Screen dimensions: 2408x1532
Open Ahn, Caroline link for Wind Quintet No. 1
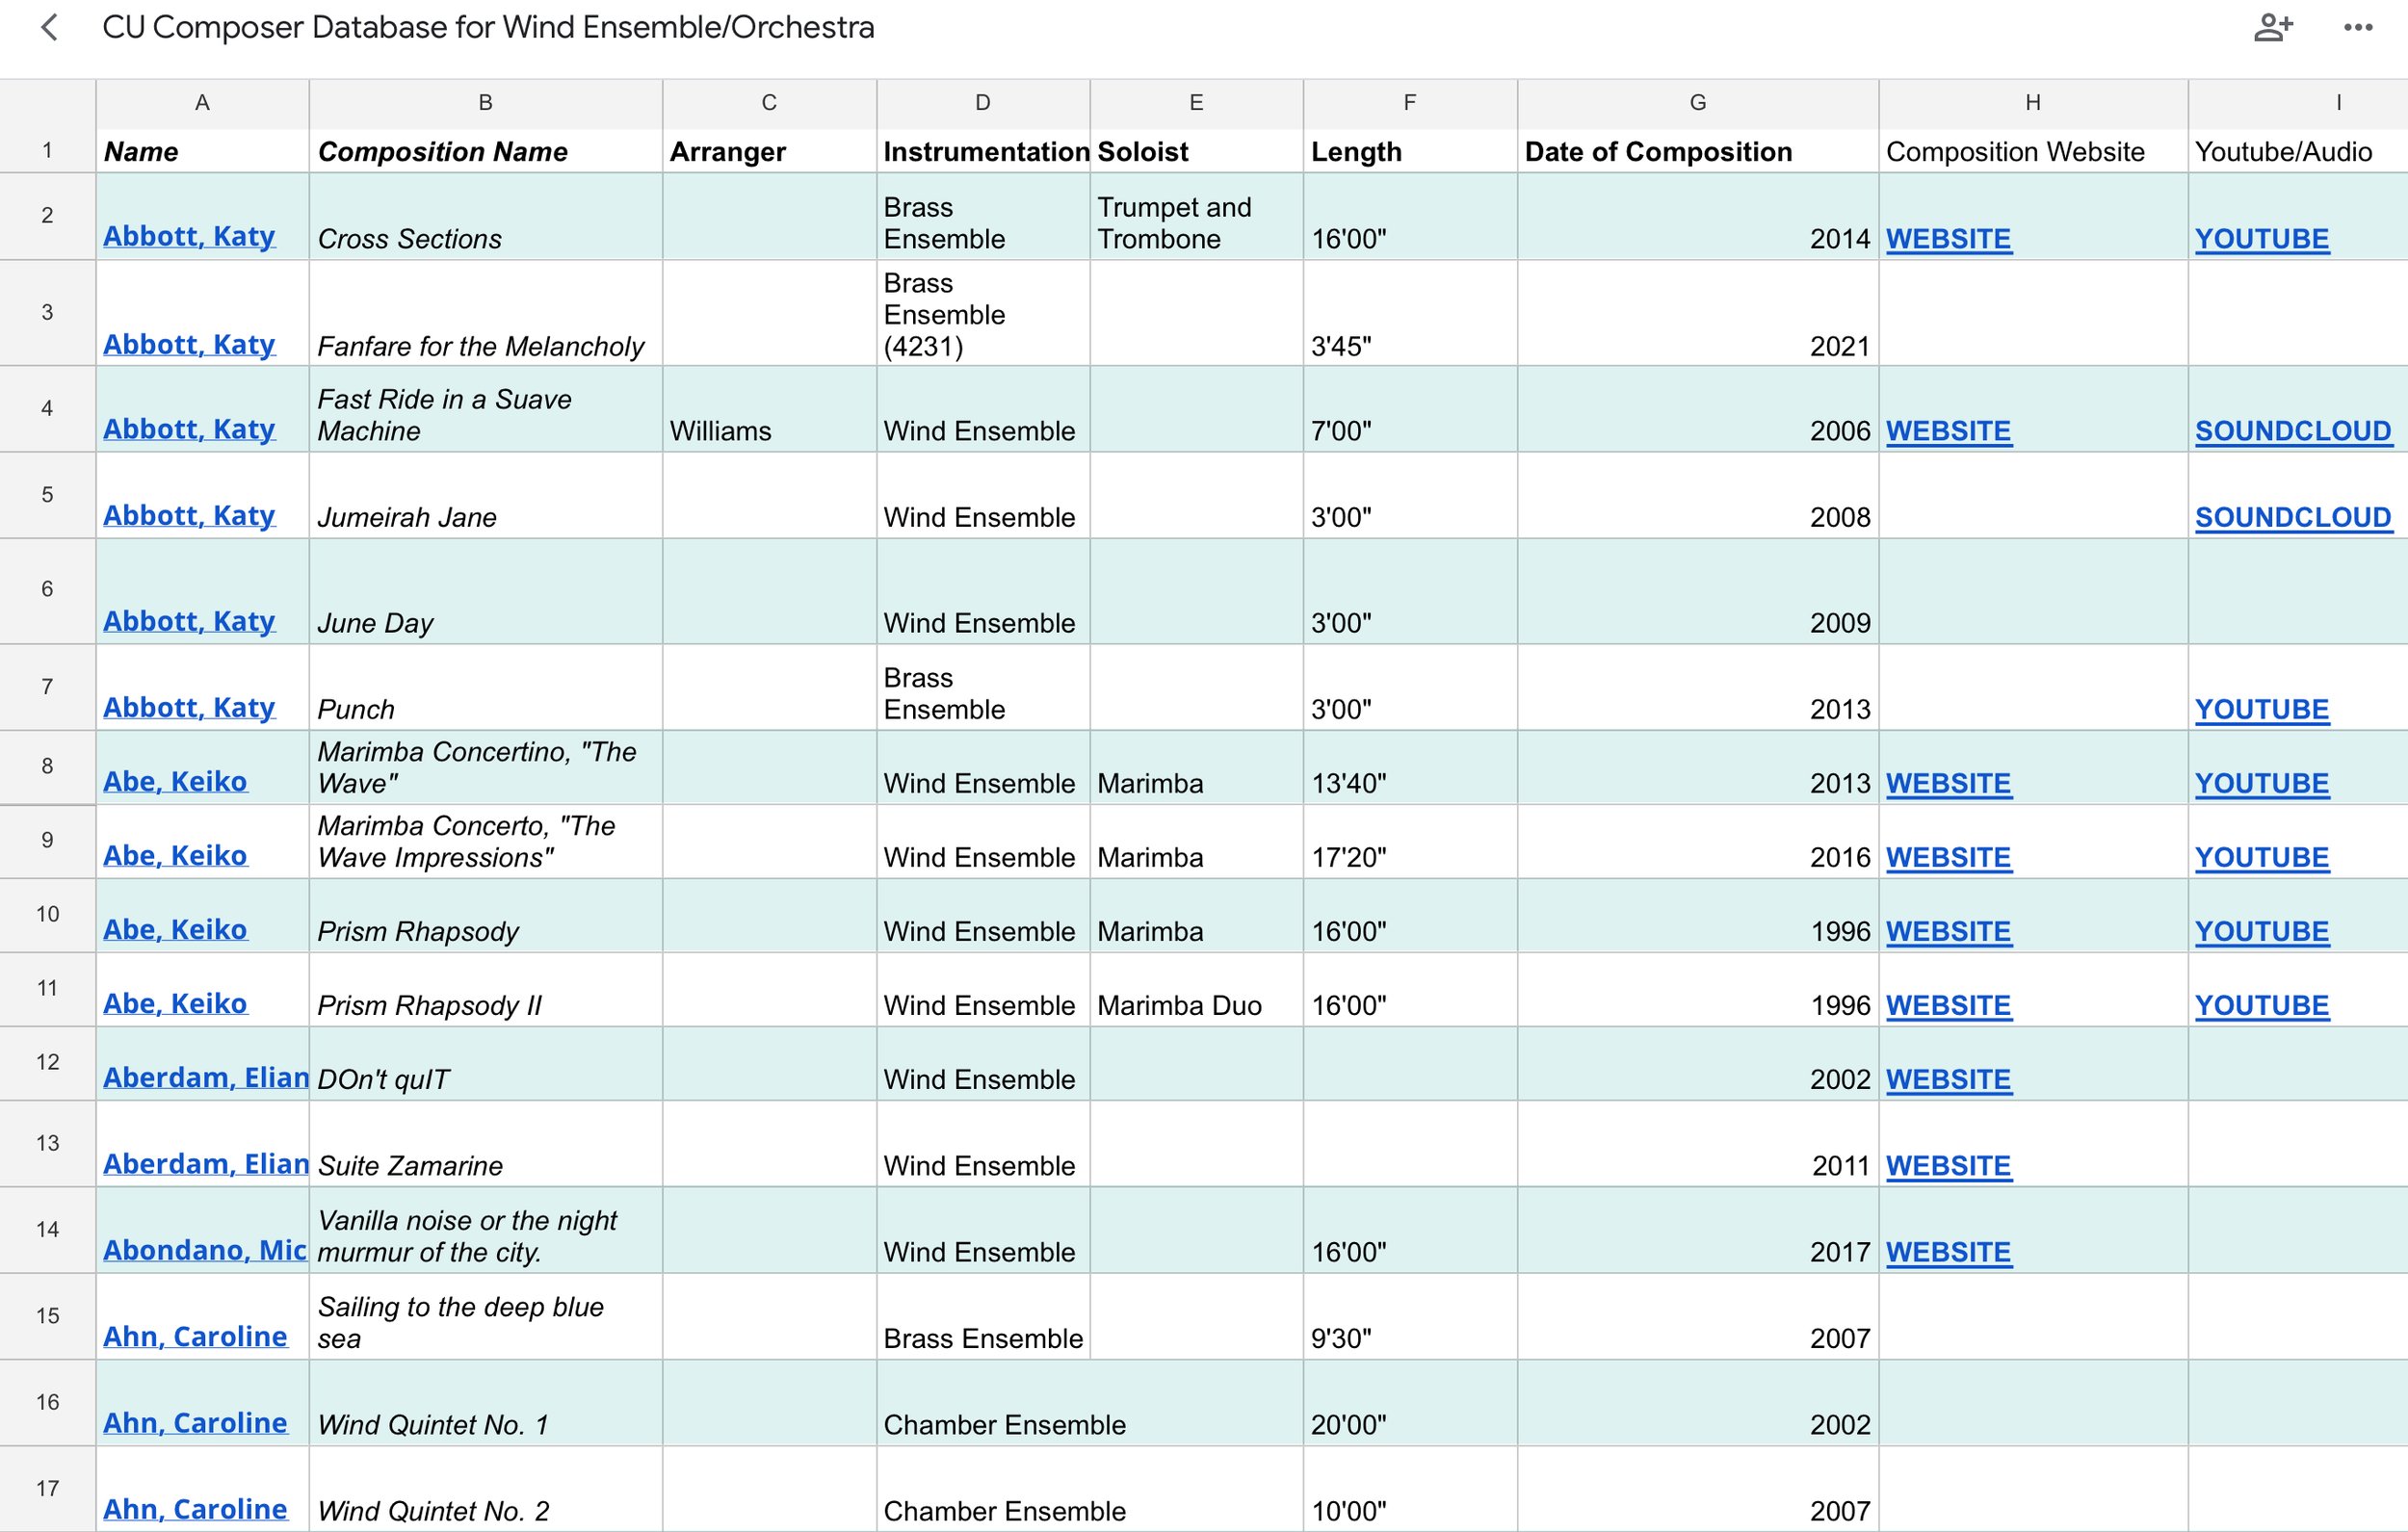pos(195,1422)
